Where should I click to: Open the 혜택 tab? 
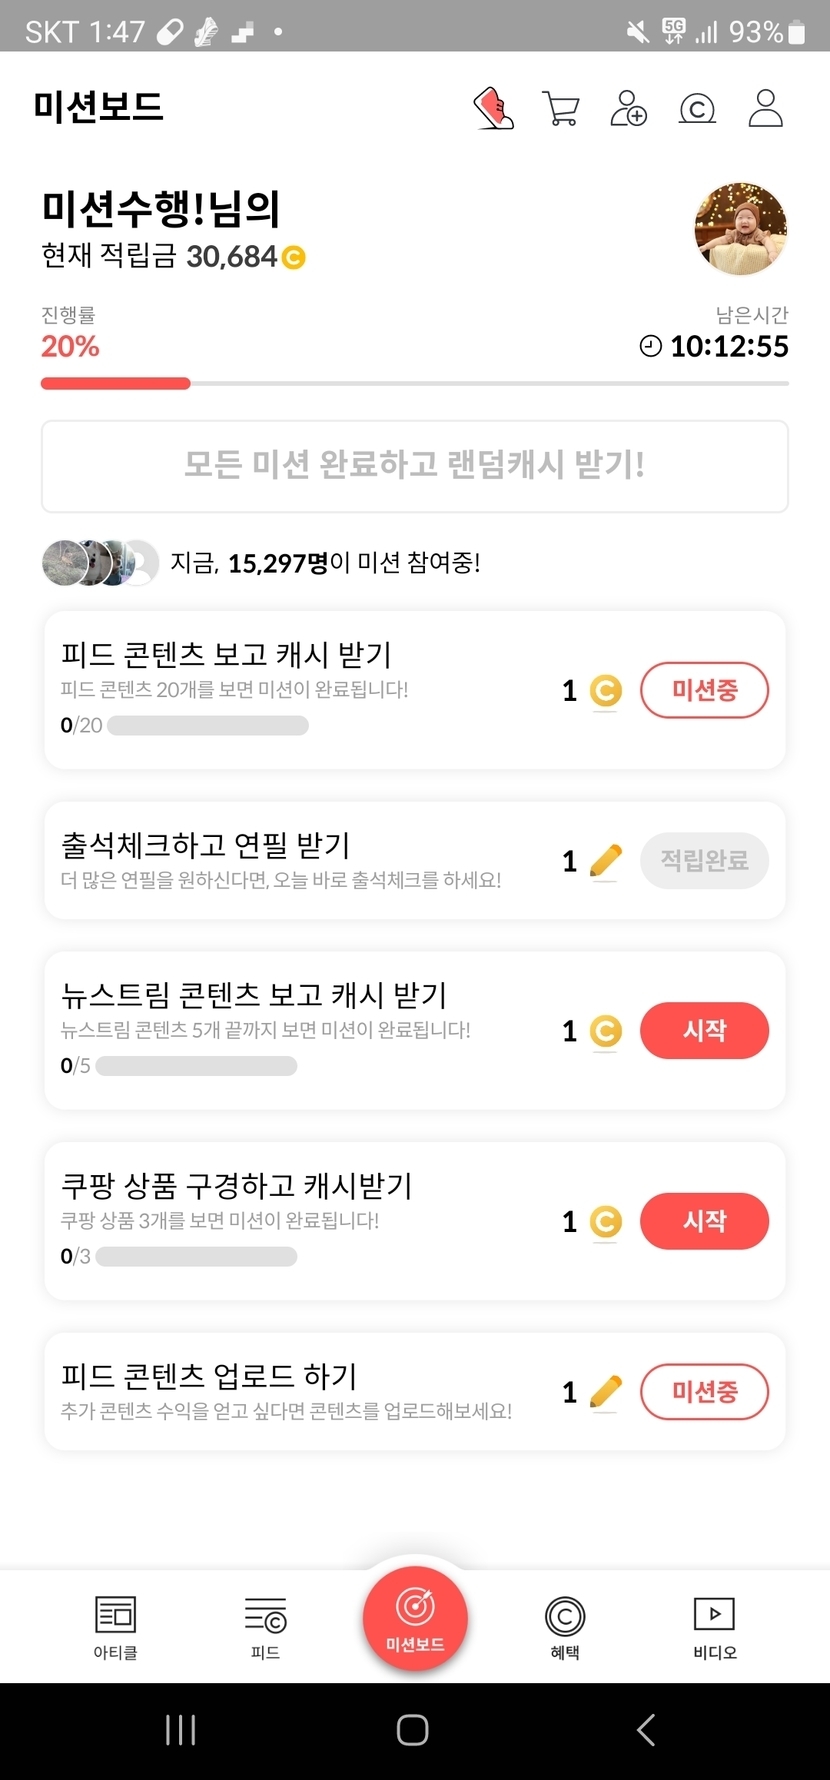[565, 1626]
